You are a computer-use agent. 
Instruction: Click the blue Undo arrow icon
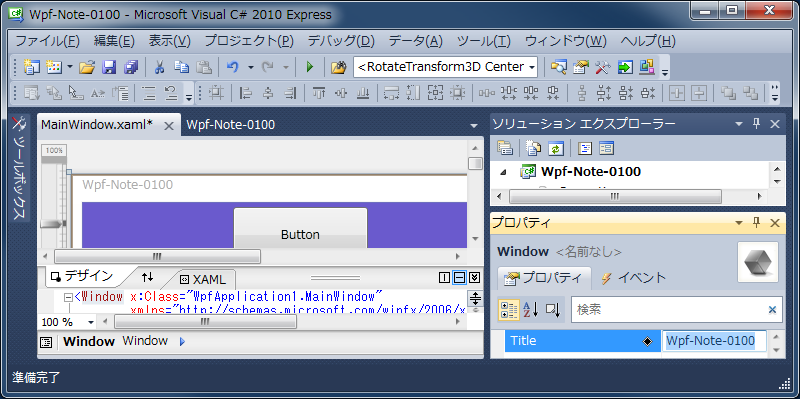tap(233, 67)
